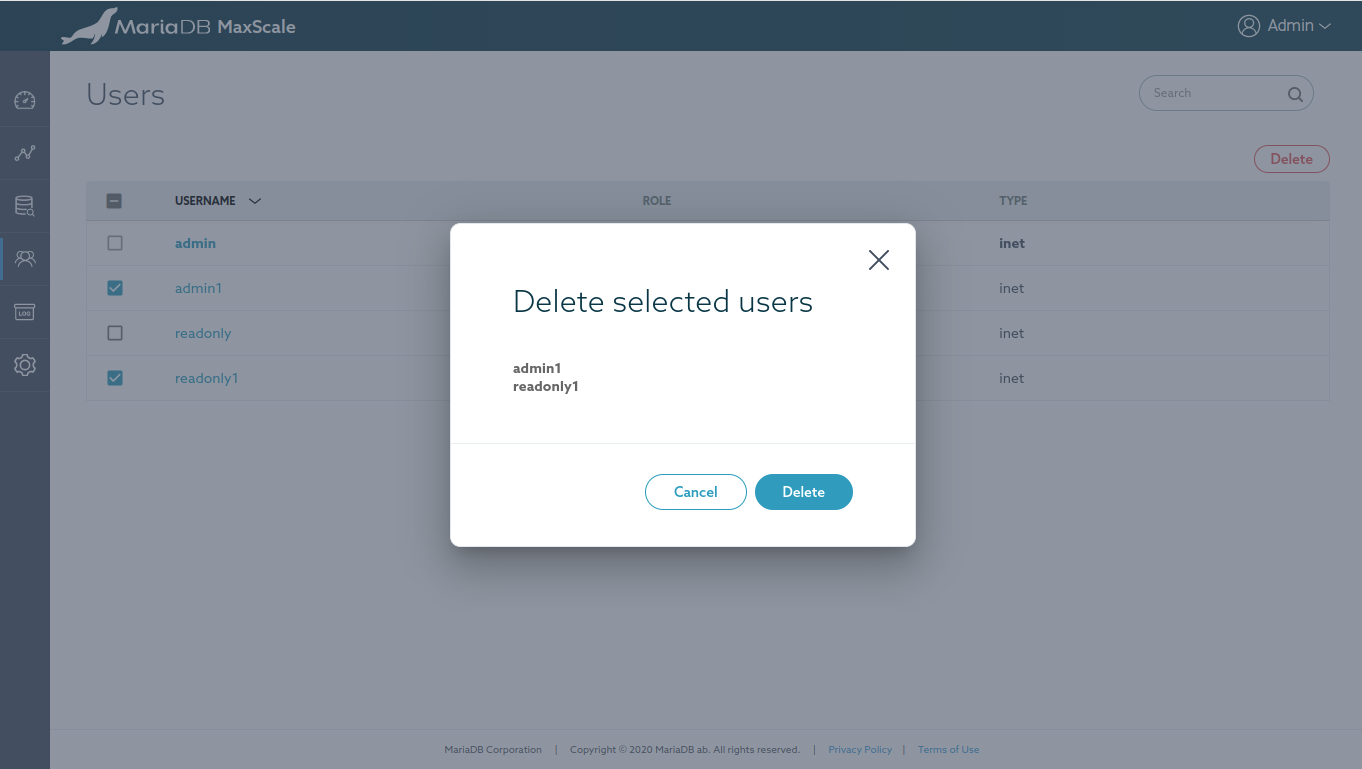
Task: Open the dashboard gauge icon in sidebar
Action: [25, 100]
